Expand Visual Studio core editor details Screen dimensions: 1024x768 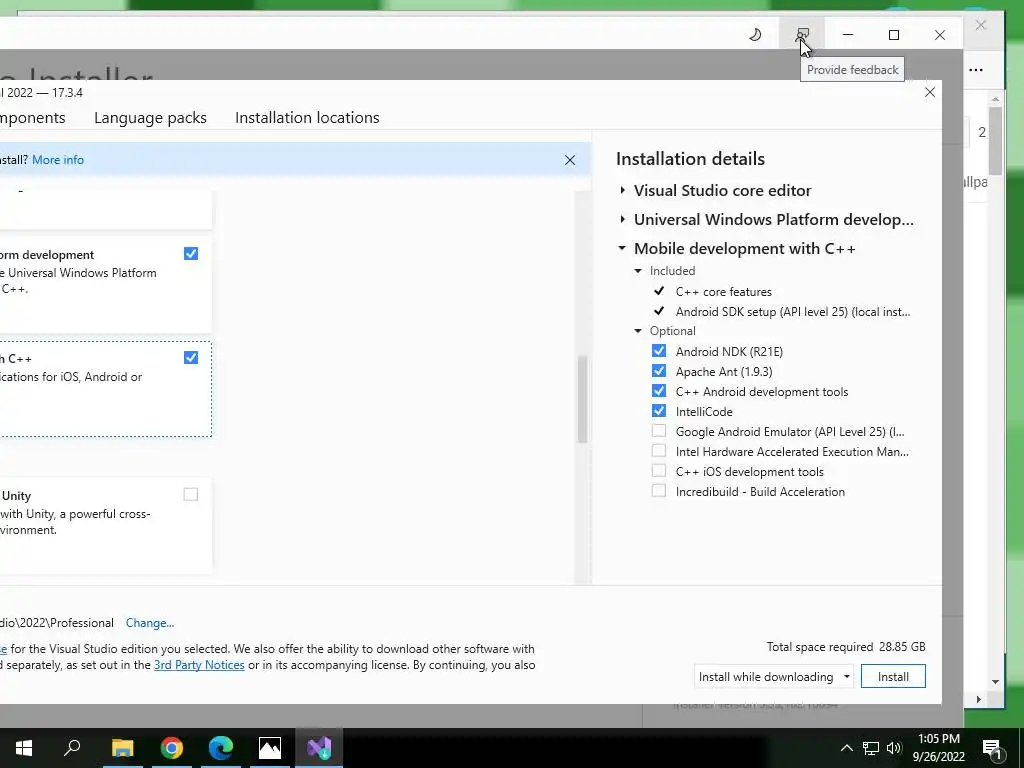point(622,190)
